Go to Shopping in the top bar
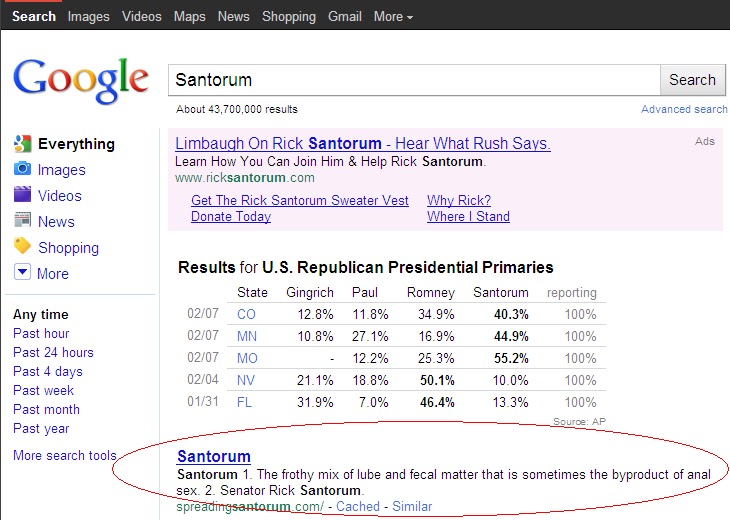730x520 pixels. point(289,16)
